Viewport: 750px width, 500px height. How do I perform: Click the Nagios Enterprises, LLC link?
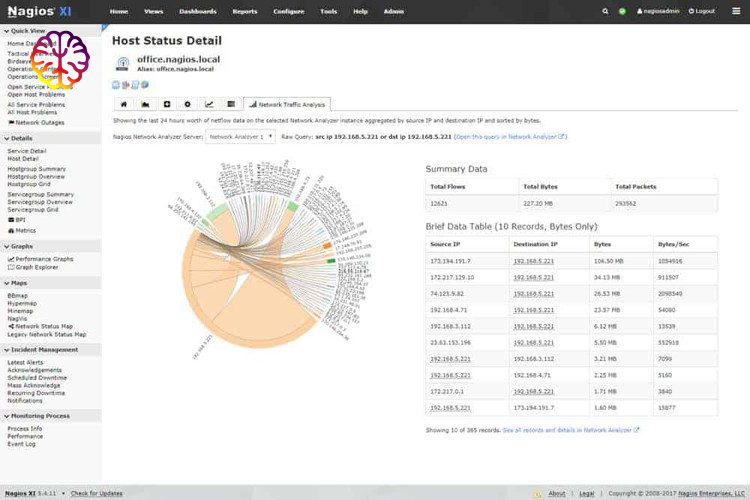(711, 493)
